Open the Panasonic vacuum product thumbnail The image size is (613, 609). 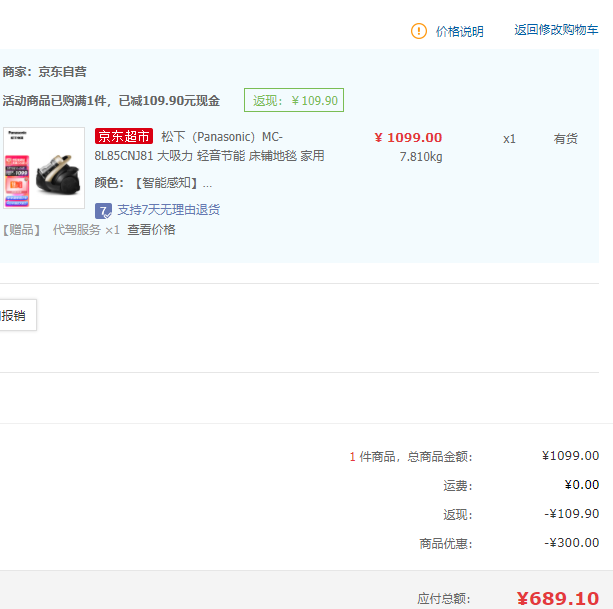click(x=44, y=168)
